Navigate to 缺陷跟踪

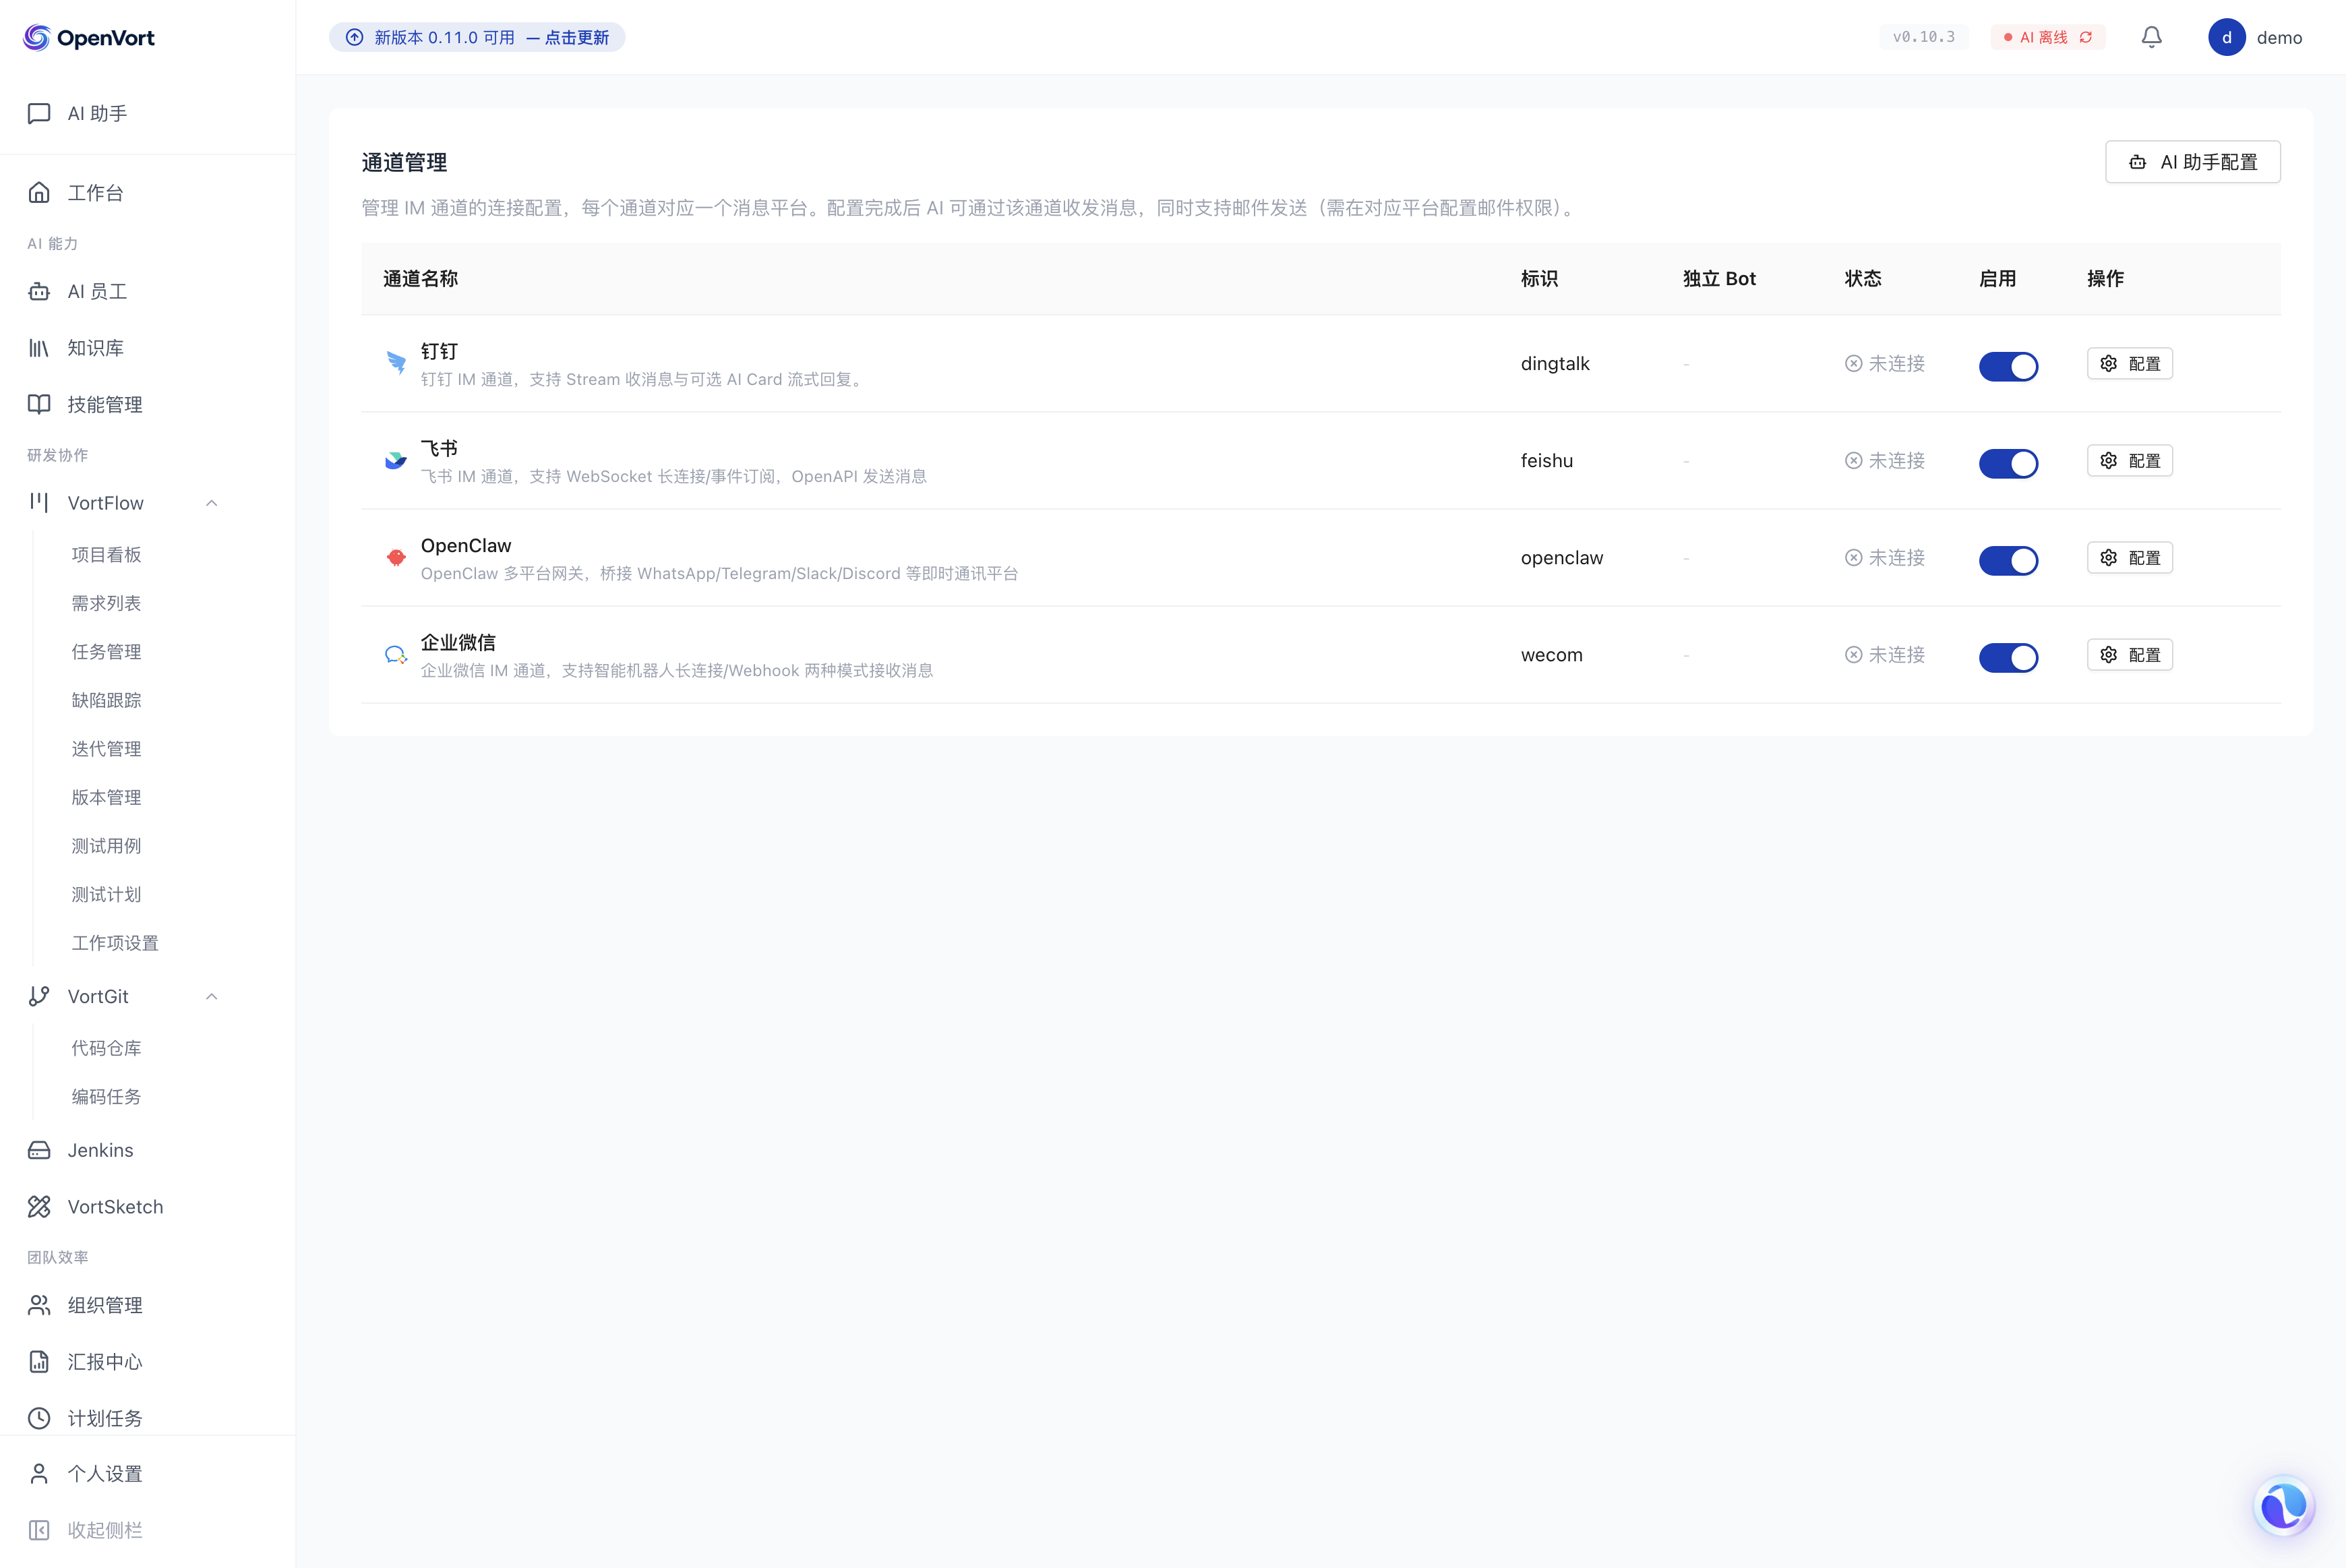[x=106, y=700]
